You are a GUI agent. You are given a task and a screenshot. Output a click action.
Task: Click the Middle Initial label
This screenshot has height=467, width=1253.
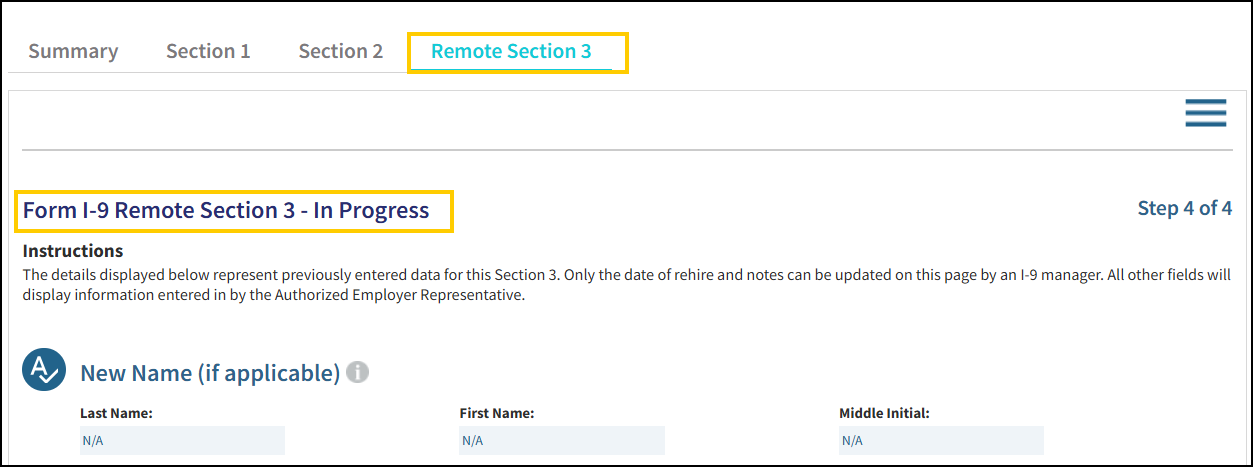coord(885,412)
